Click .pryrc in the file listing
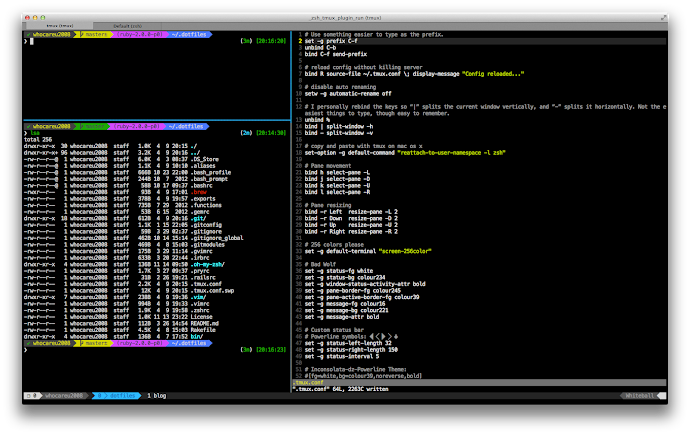The image size is (690, 435). pyautogui.click(x=200, y=271)
